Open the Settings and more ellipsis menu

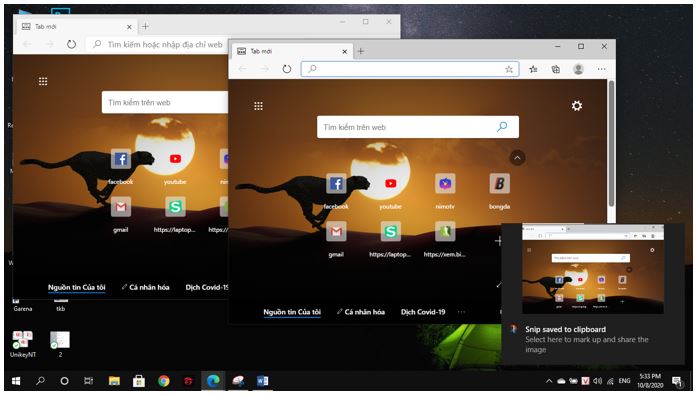[x=601, y=69]
